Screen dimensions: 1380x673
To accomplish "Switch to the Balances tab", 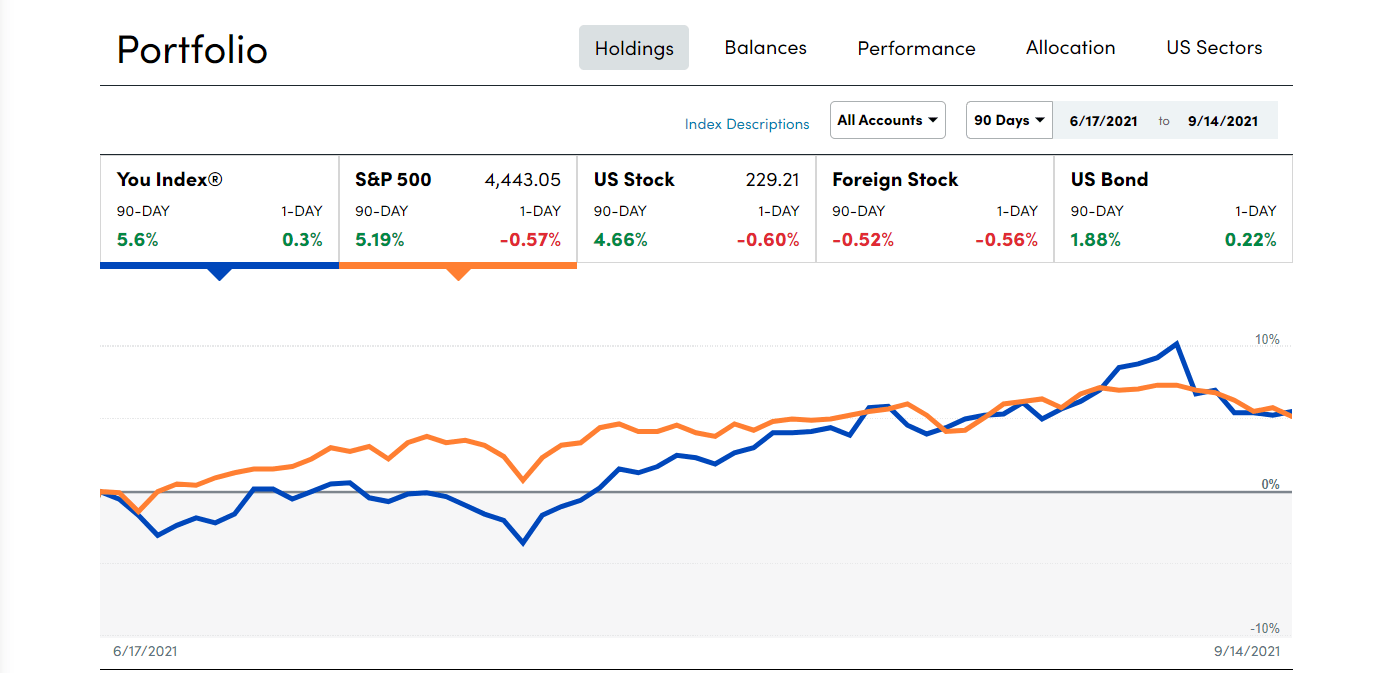I will coord(765,47).
